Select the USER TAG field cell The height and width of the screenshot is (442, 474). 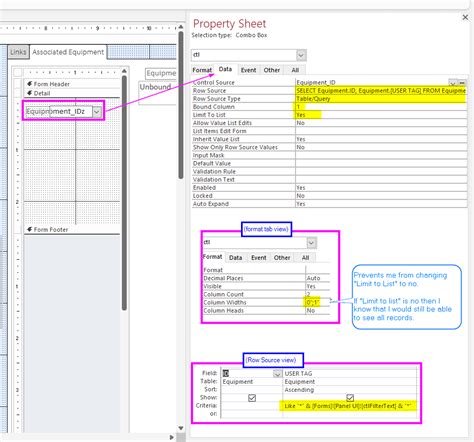349,373
